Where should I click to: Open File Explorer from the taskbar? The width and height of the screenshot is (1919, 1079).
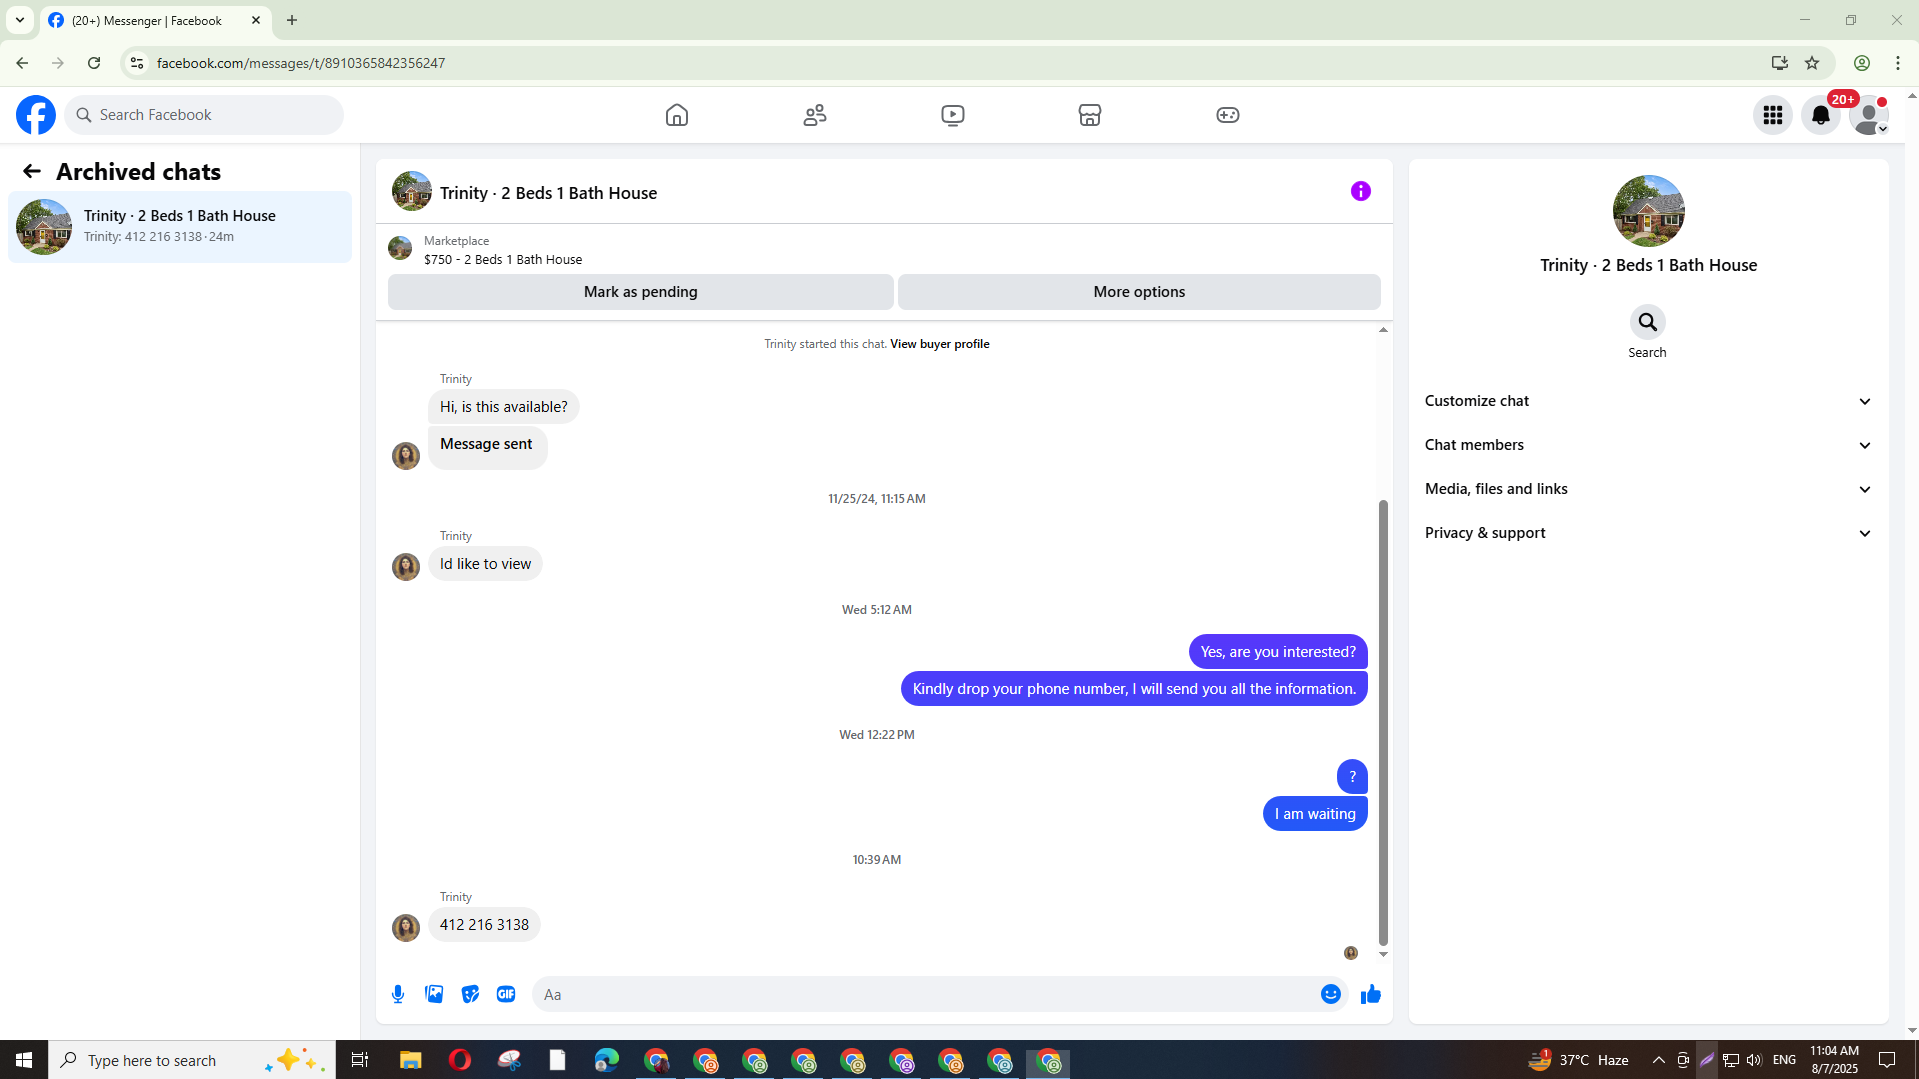click(411, 1060)
